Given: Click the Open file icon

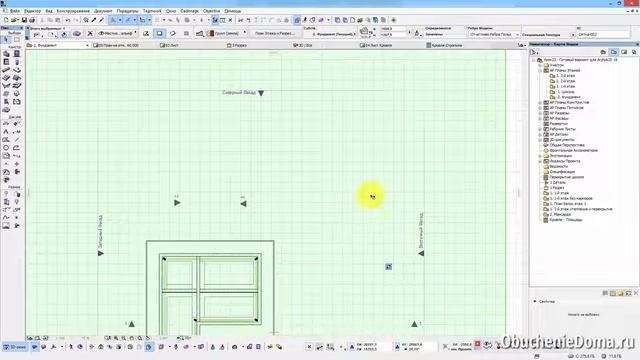Looking at the screenshot, I should pyautogui.click(x=14, y=20).
